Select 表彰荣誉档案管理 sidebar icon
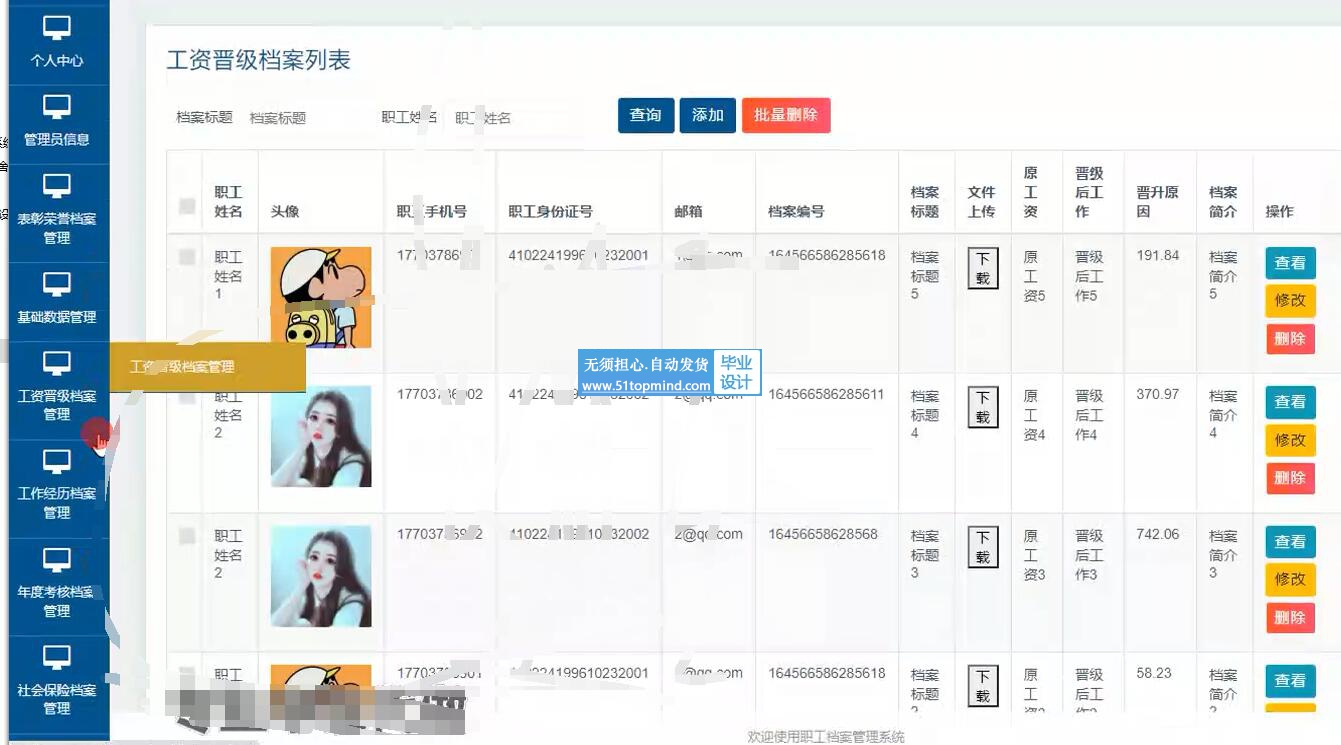 [57, 186]
